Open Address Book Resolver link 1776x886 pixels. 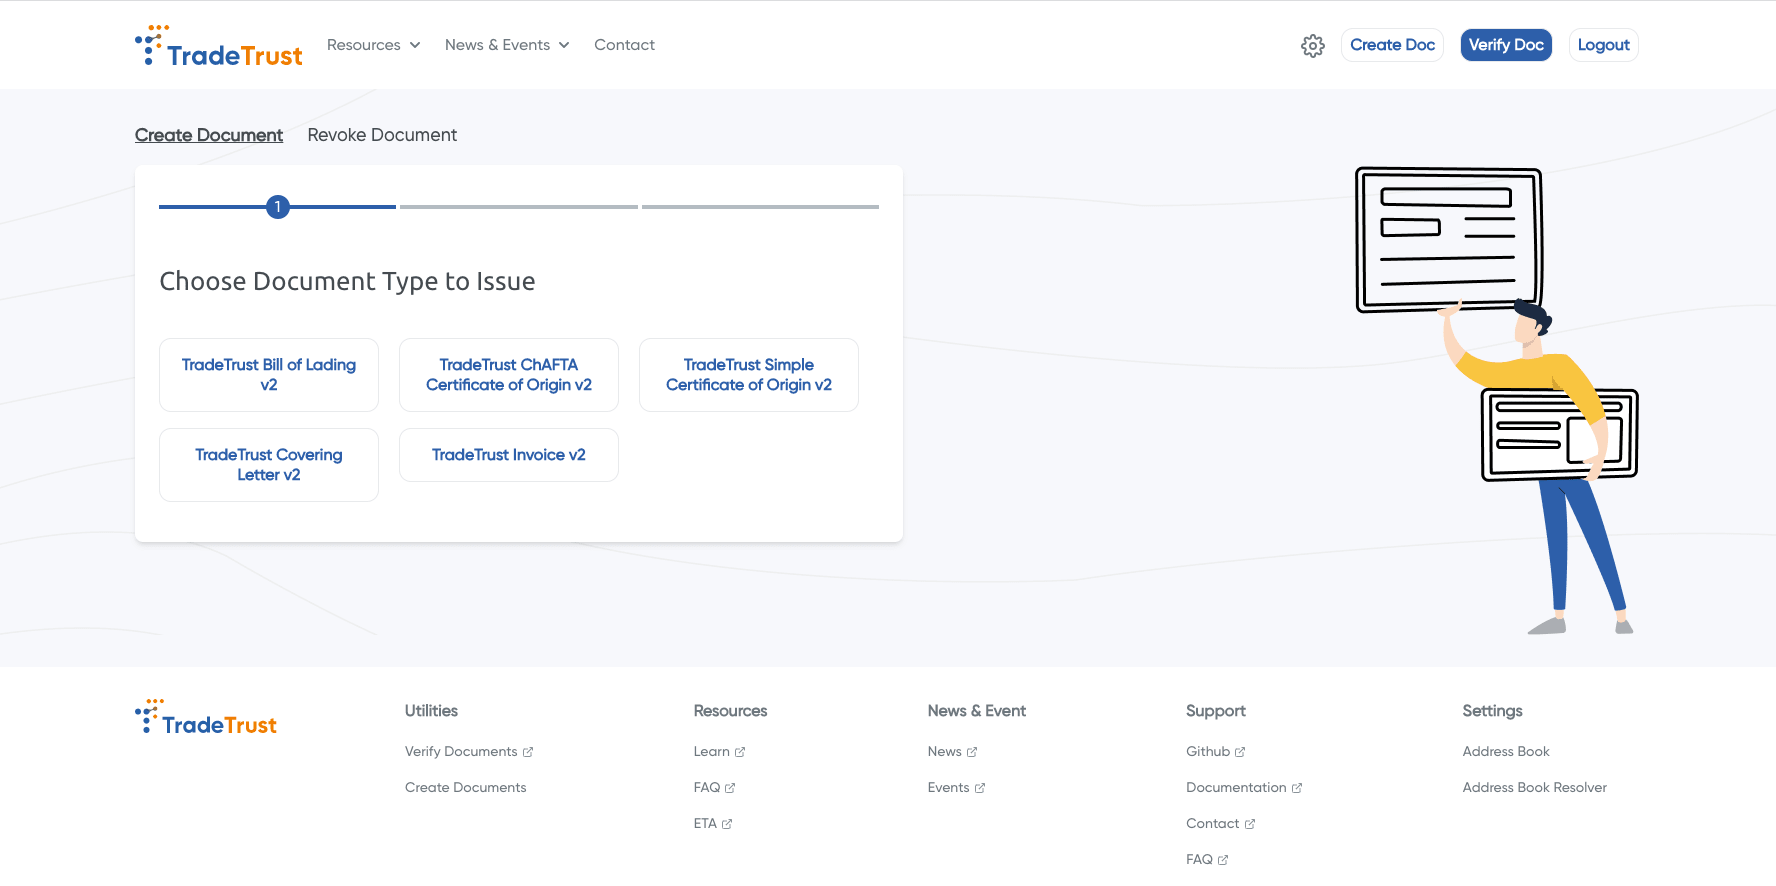(1534, 788)
